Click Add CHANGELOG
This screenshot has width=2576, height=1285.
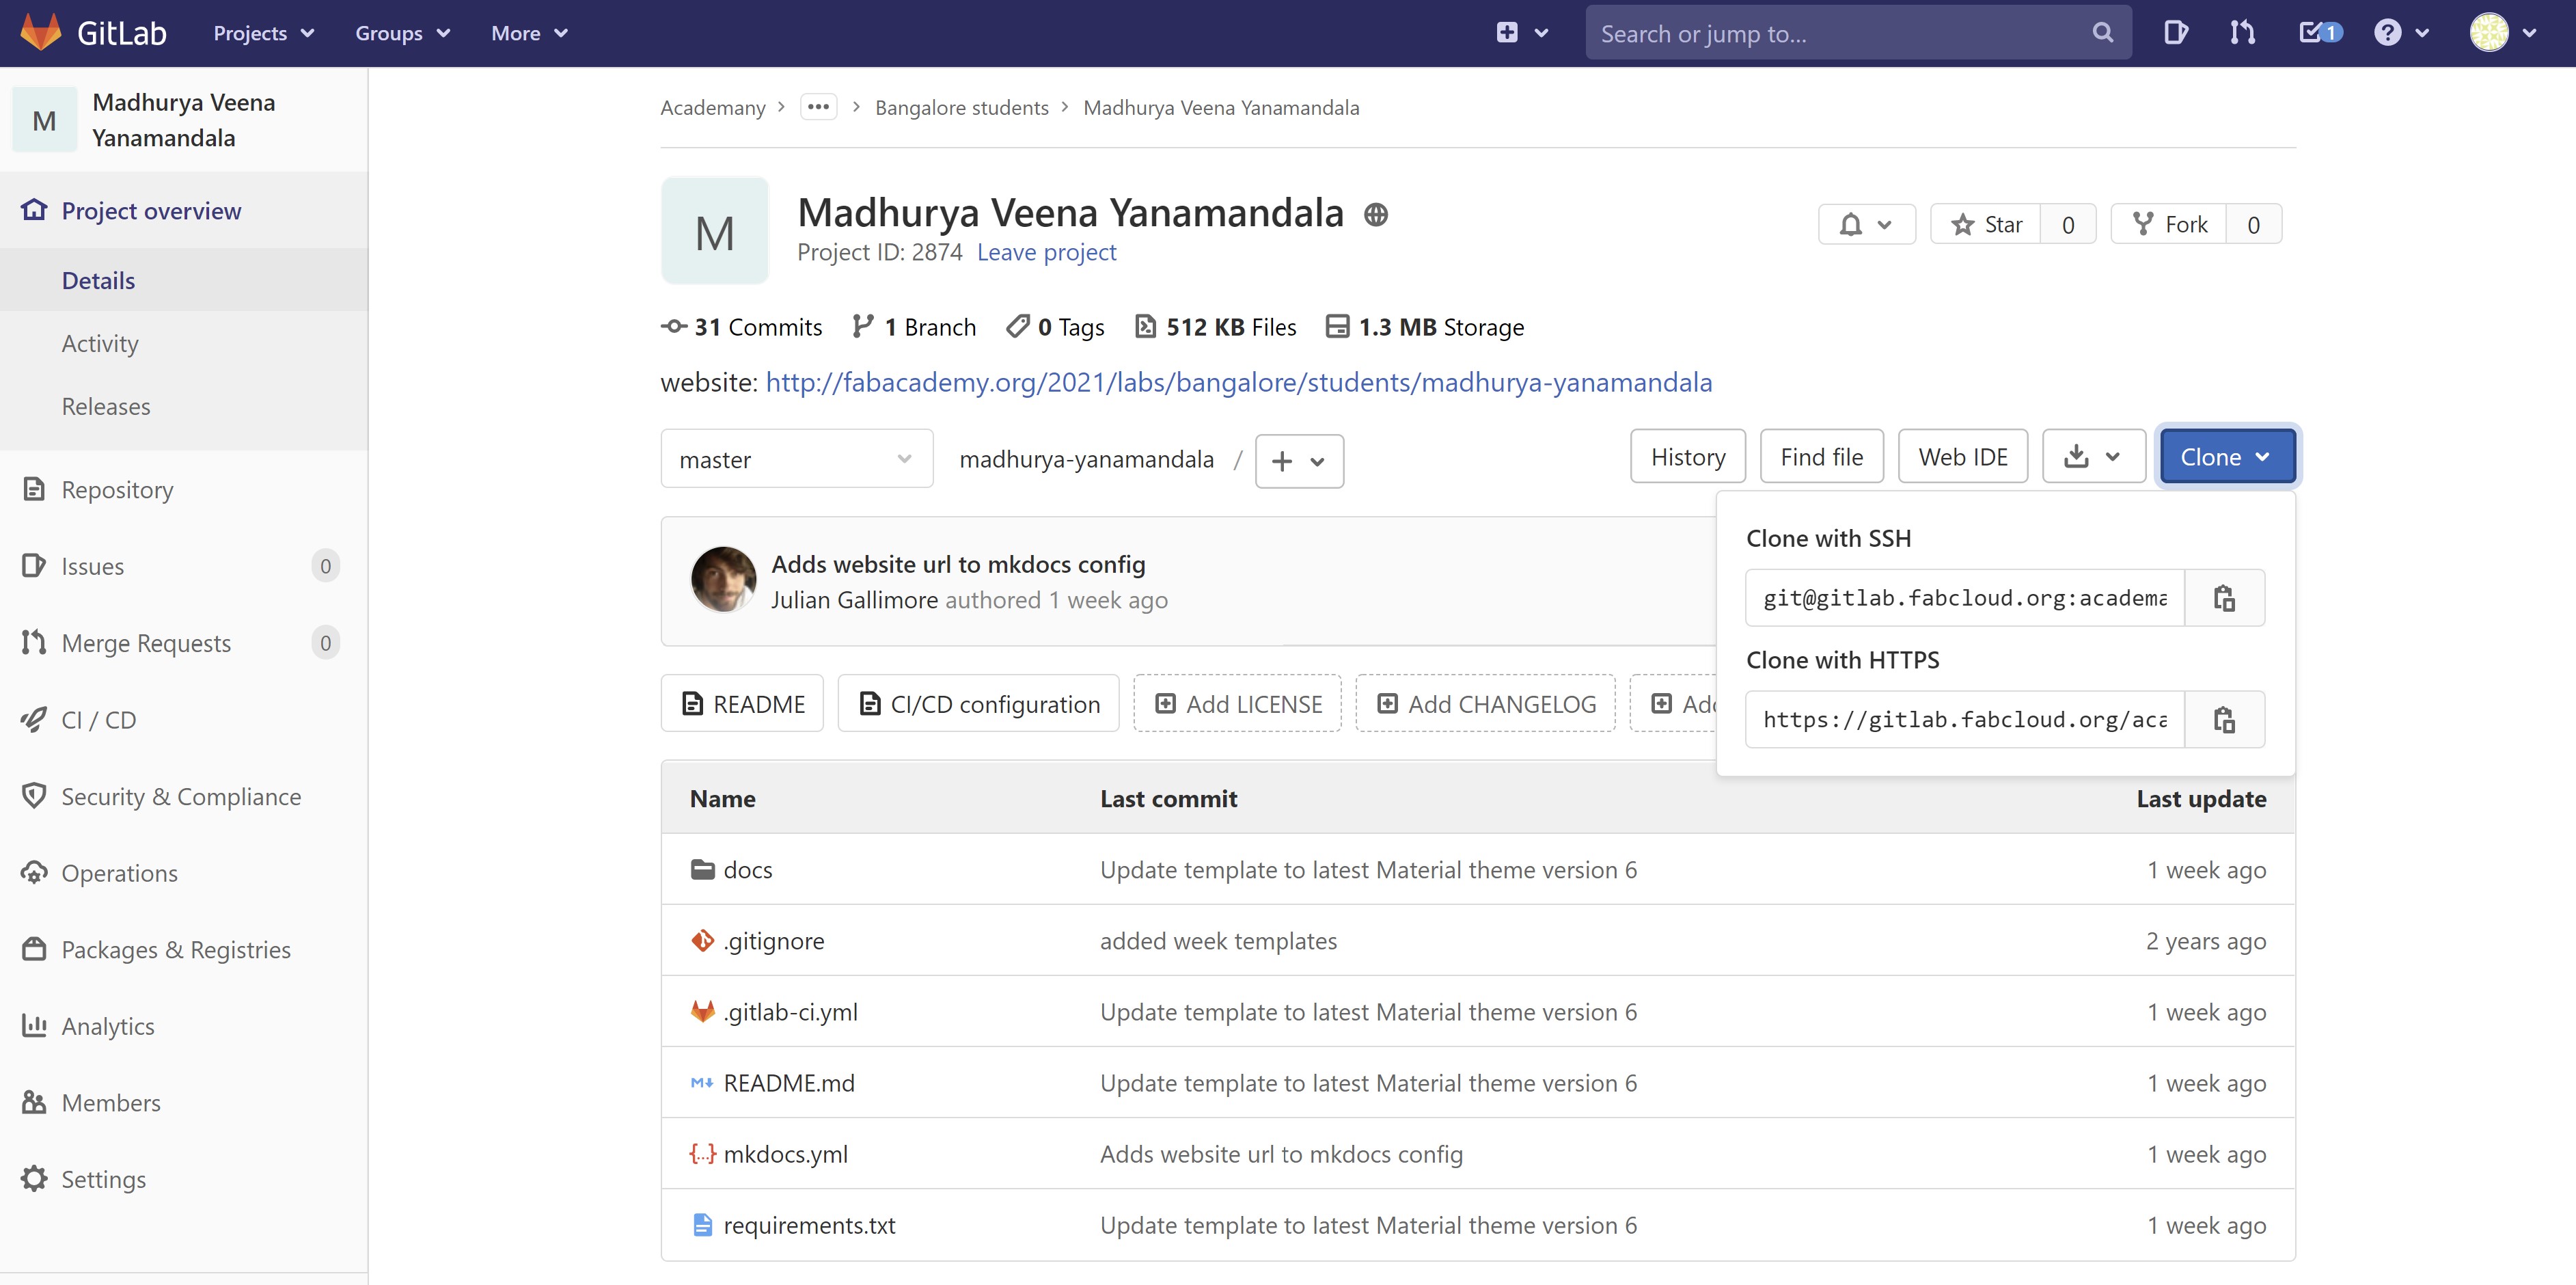1485,703
